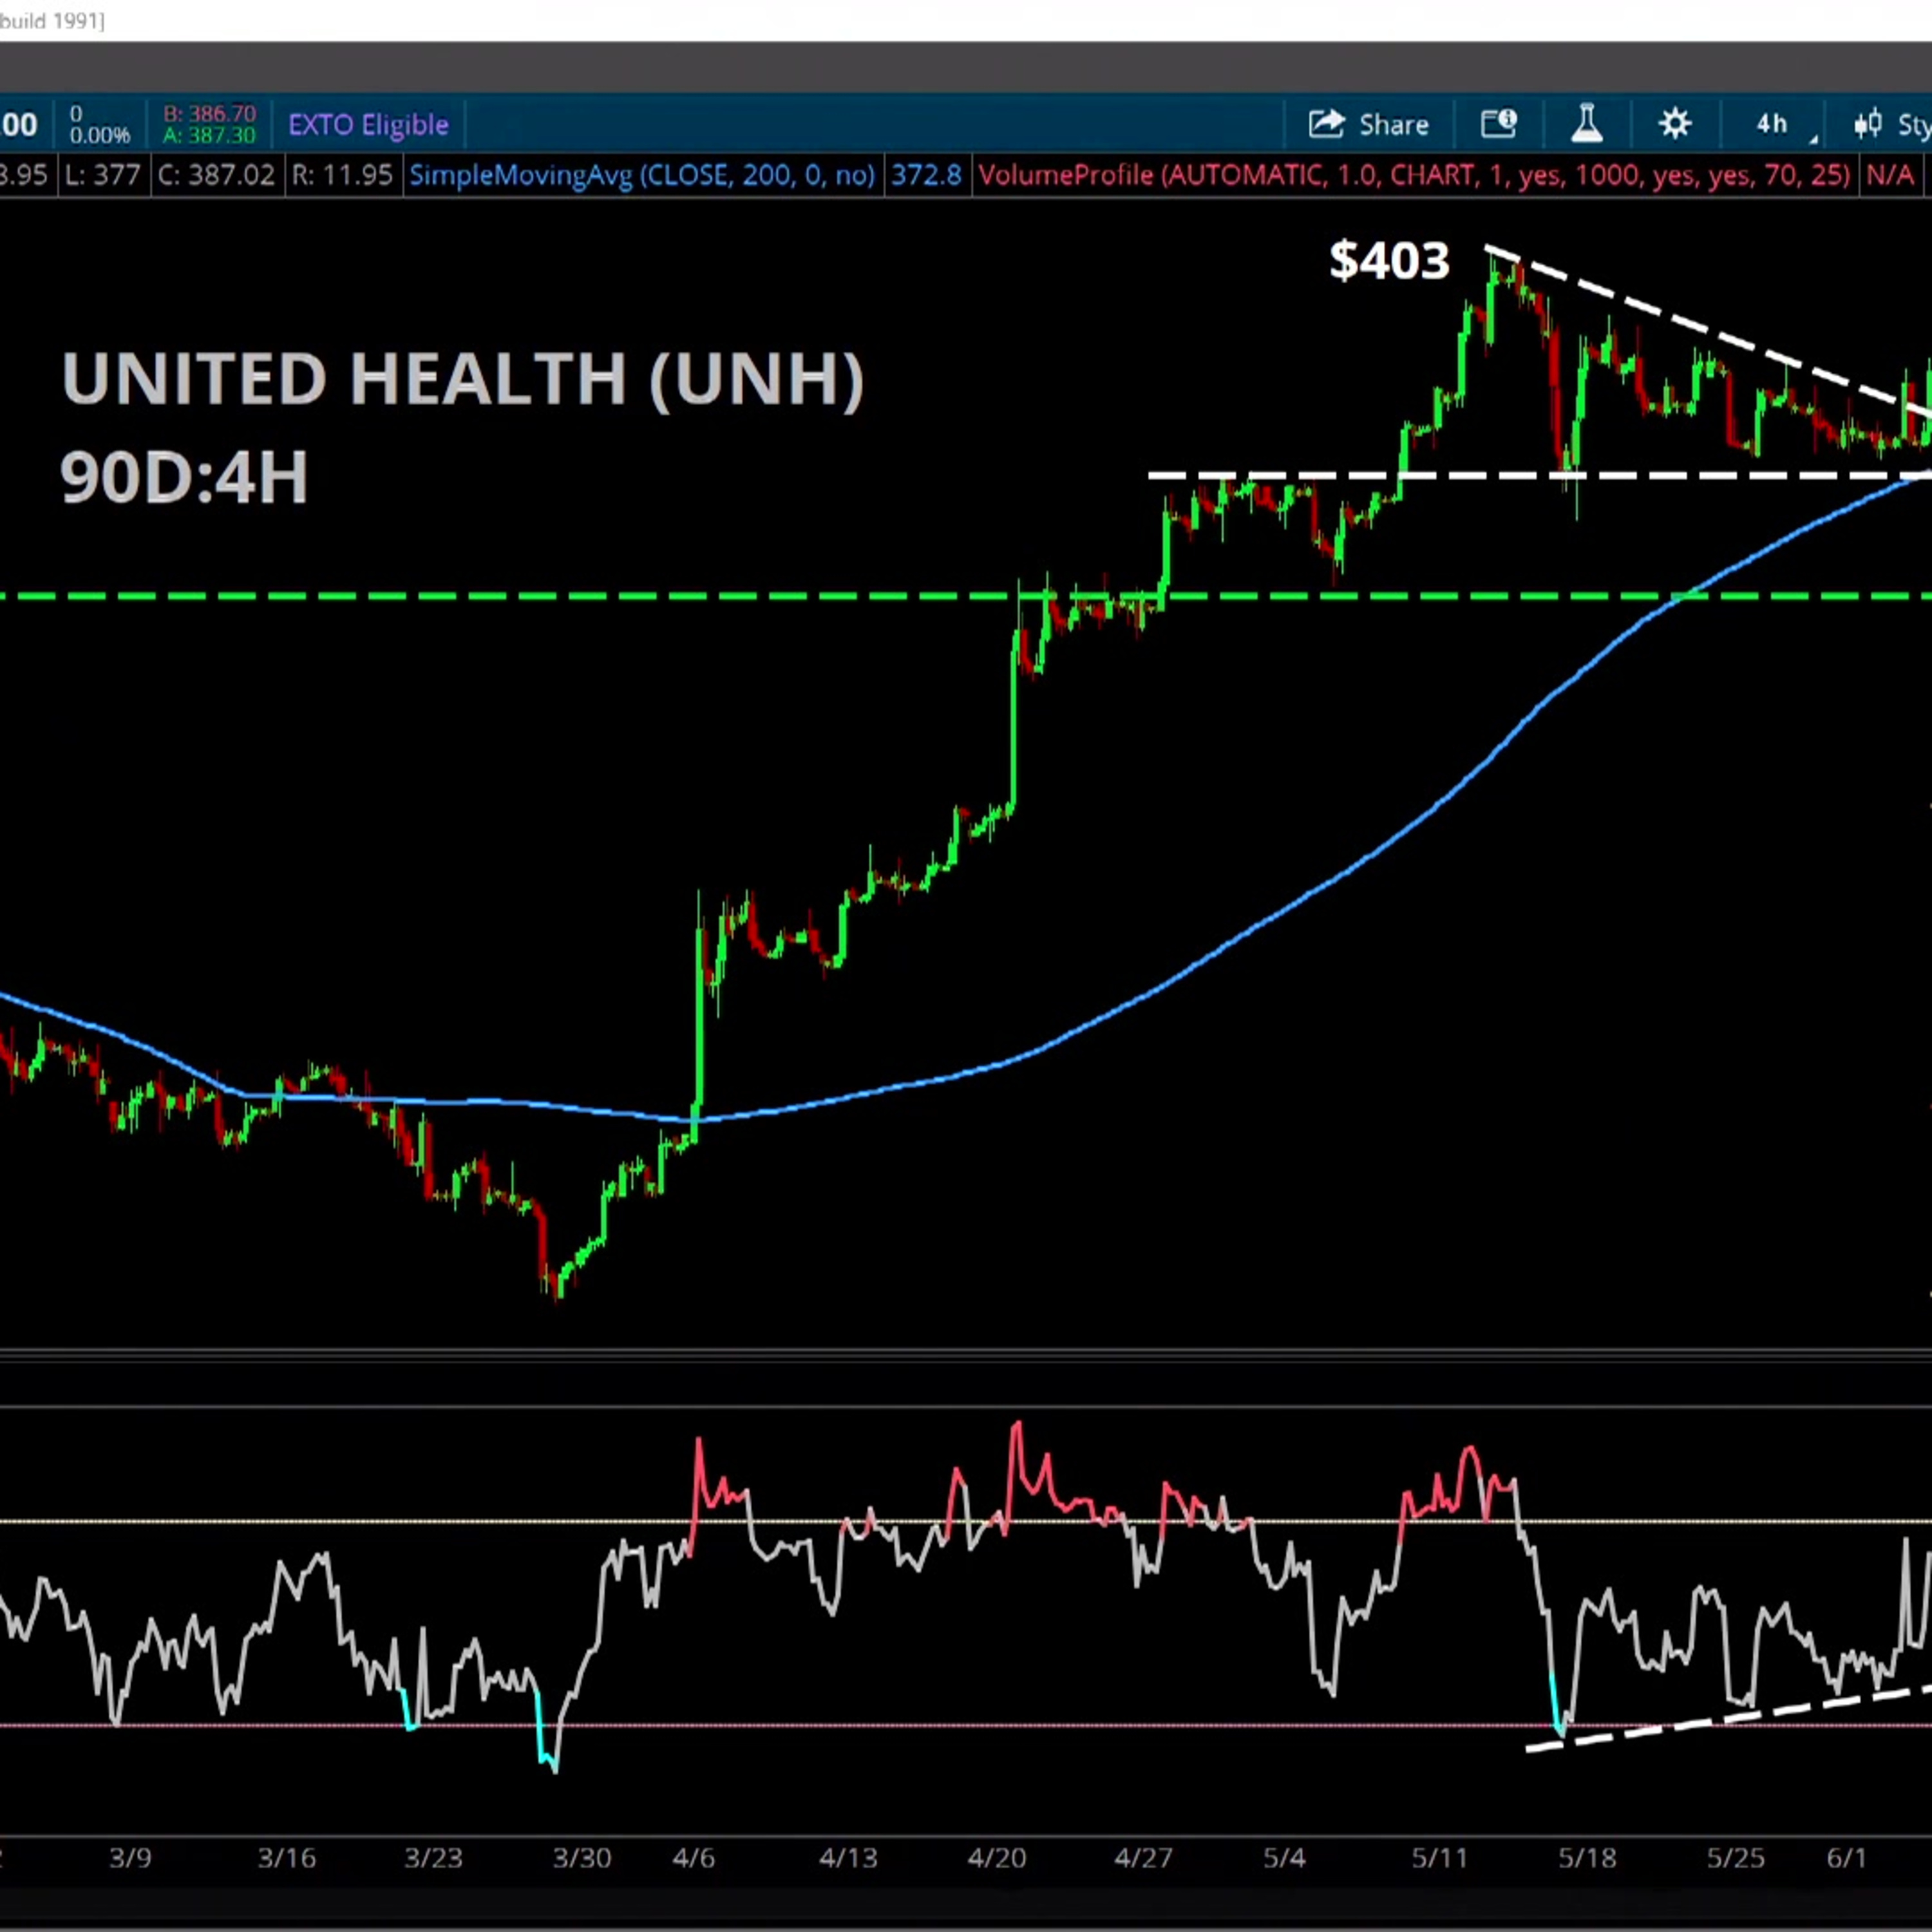Click the EXTO Eligible label
The width and height of the screenshot is (1932, 1932).
(368, 125)
